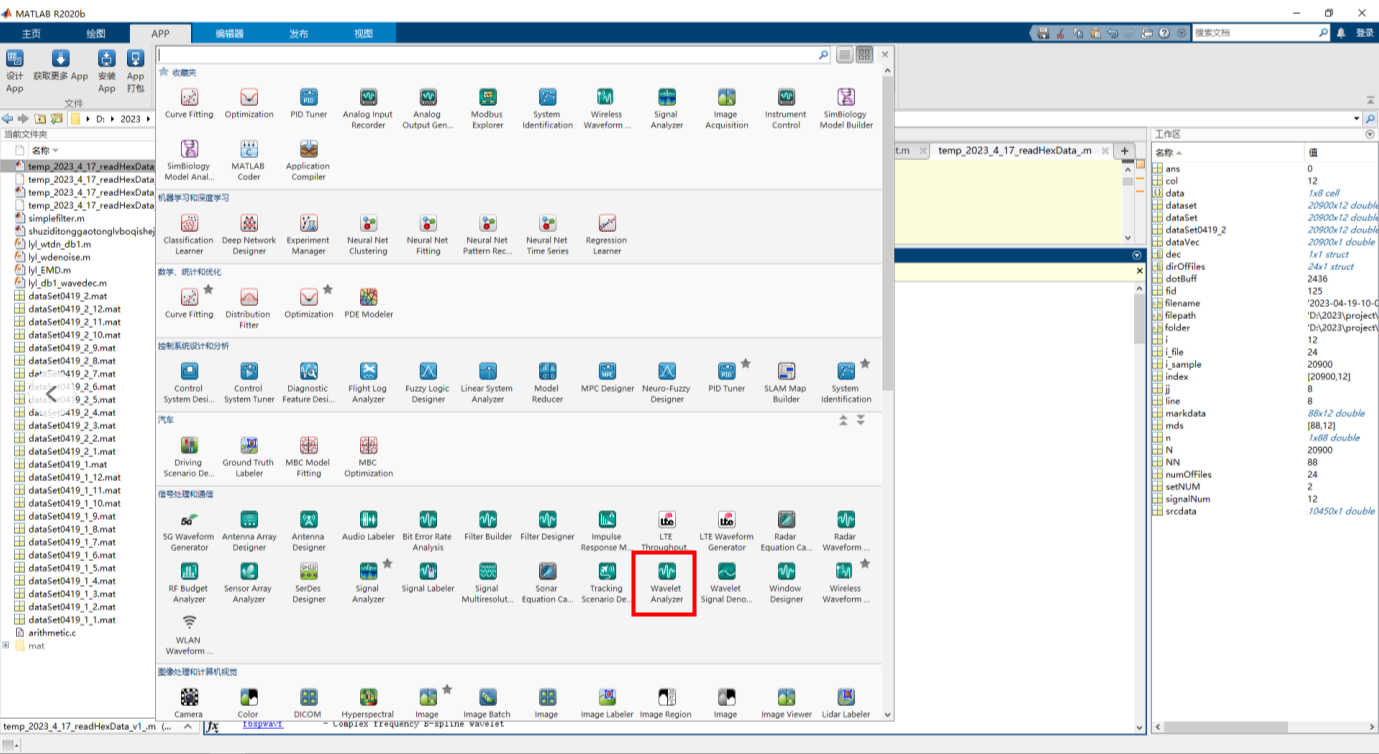Screen dimensions: 1379x754
Task: Open the Wavelet Signal Denoiser app
Action: [x=726, y=582]
